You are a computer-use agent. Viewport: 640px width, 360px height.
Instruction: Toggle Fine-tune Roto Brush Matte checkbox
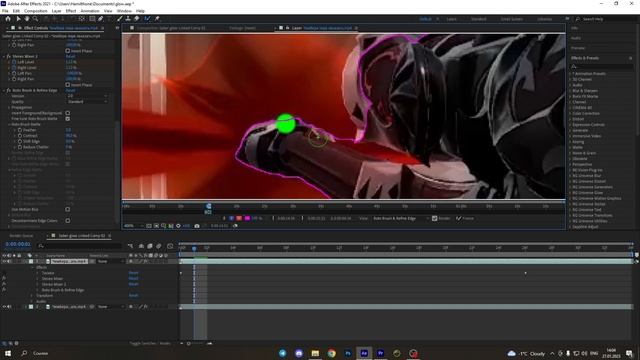tap(68, 119)
